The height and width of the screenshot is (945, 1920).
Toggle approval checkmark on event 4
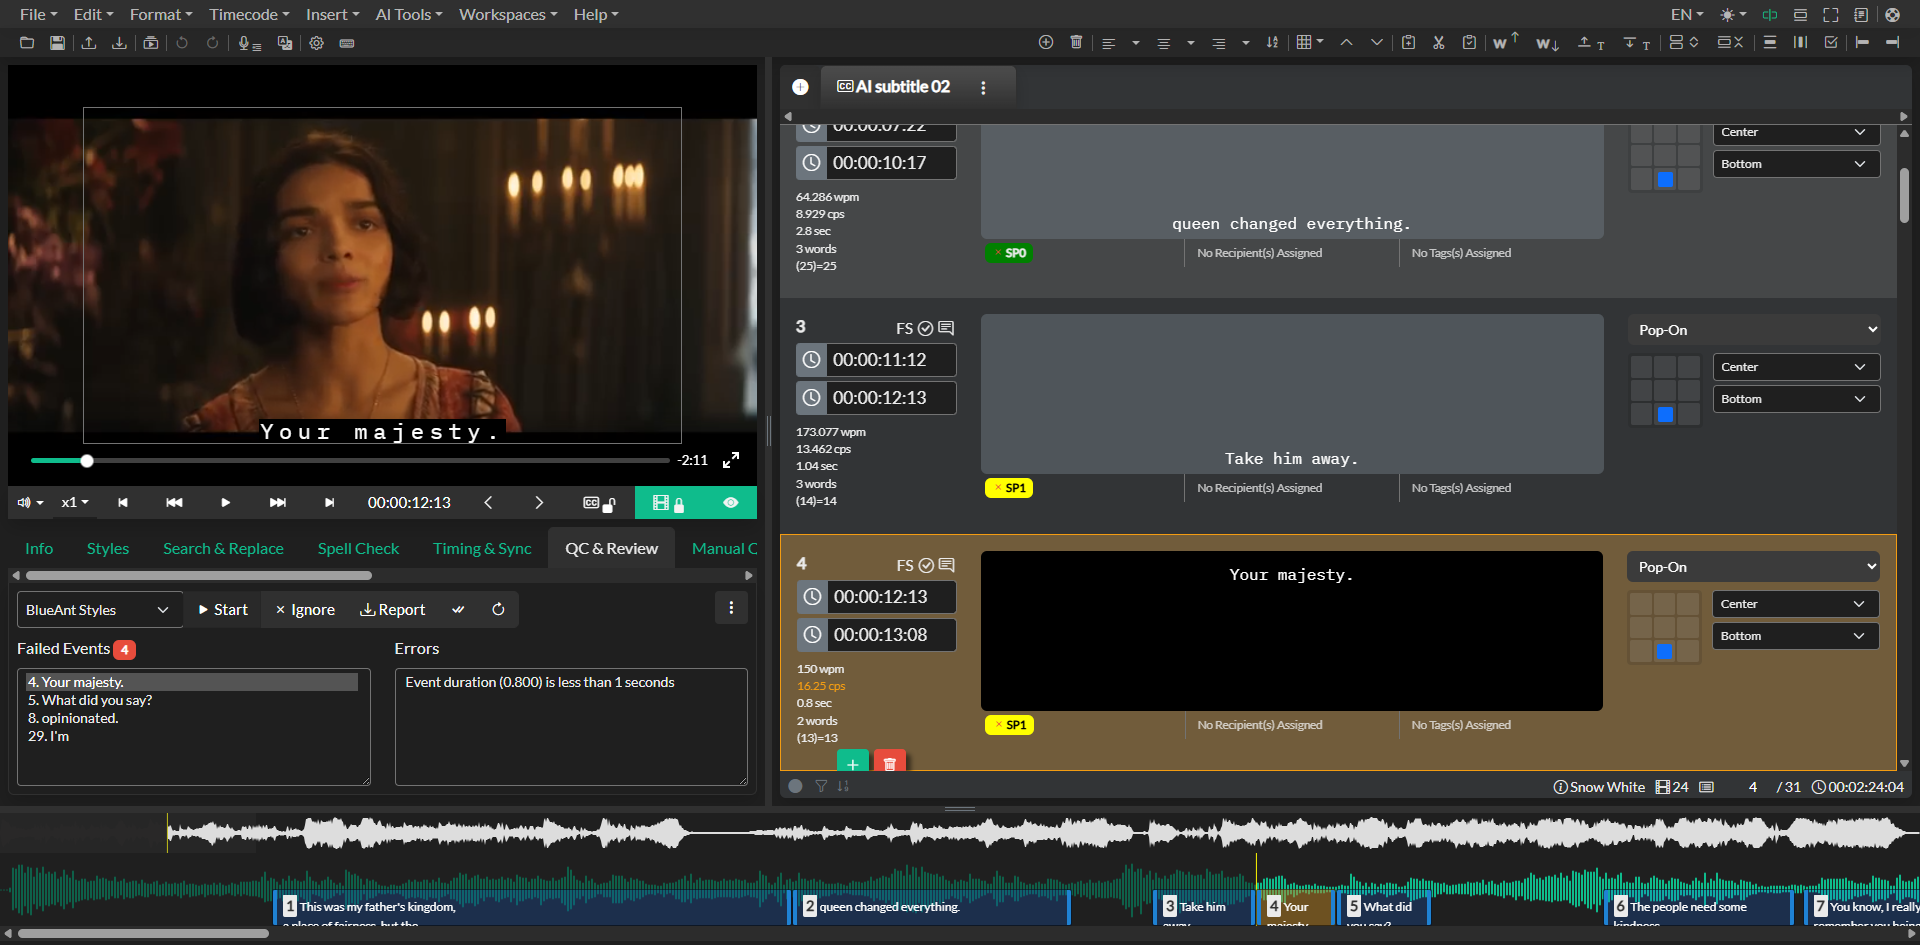tap(926, 566)
